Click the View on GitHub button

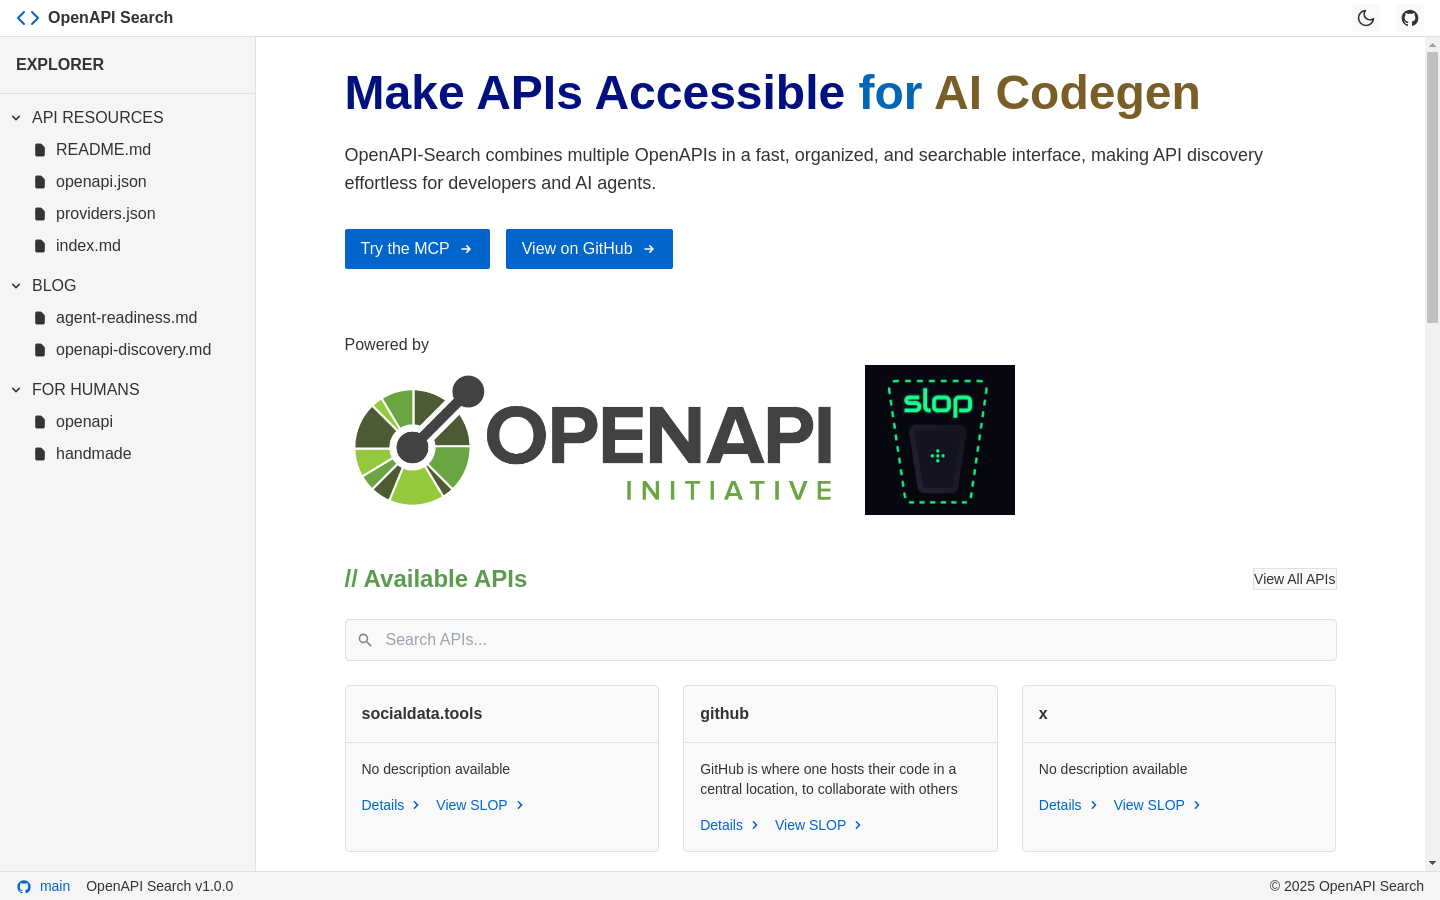click(589, 249)
